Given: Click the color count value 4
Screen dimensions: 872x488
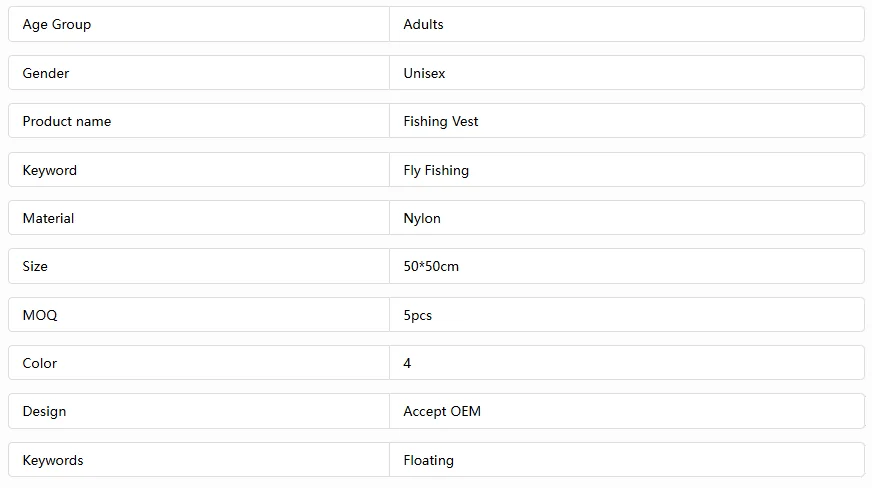Looking at the screenshot, I should (x=408, y=363).
